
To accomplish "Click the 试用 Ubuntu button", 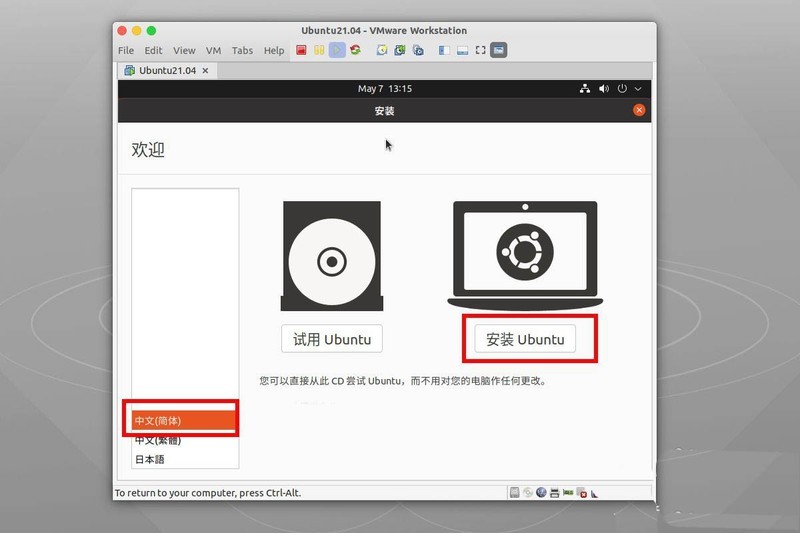I will pos(331,339).
